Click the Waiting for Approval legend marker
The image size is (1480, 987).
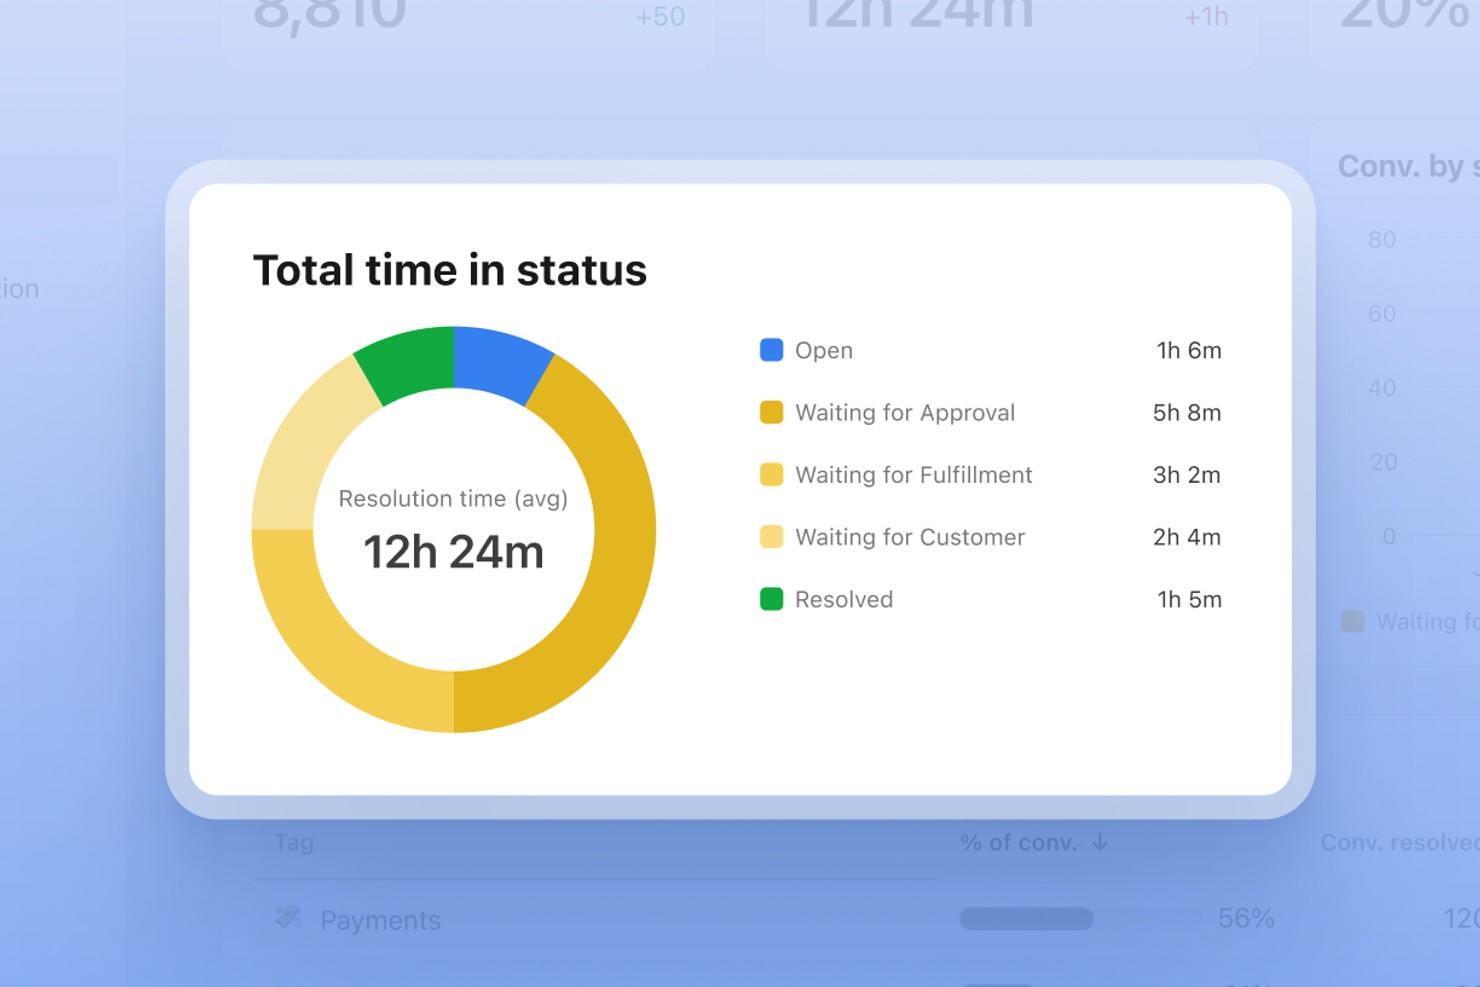click(x=770, y=412)
